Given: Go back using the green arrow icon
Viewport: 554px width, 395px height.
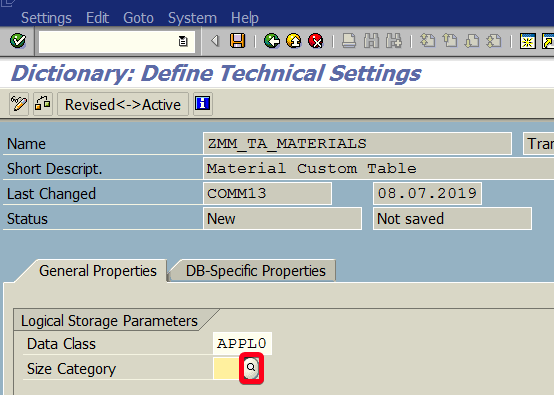Looking at the screenshot, I should click(x=272, y=41).
